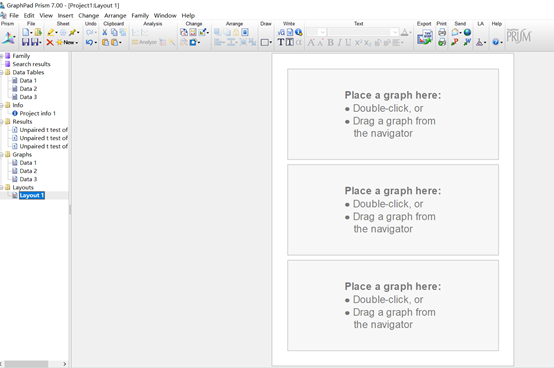Cut using the scissors icon

[105, 32]
